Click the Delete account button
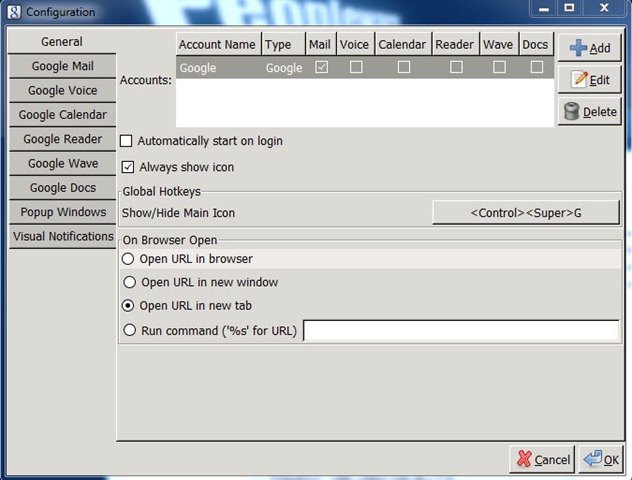 point(589,112)
